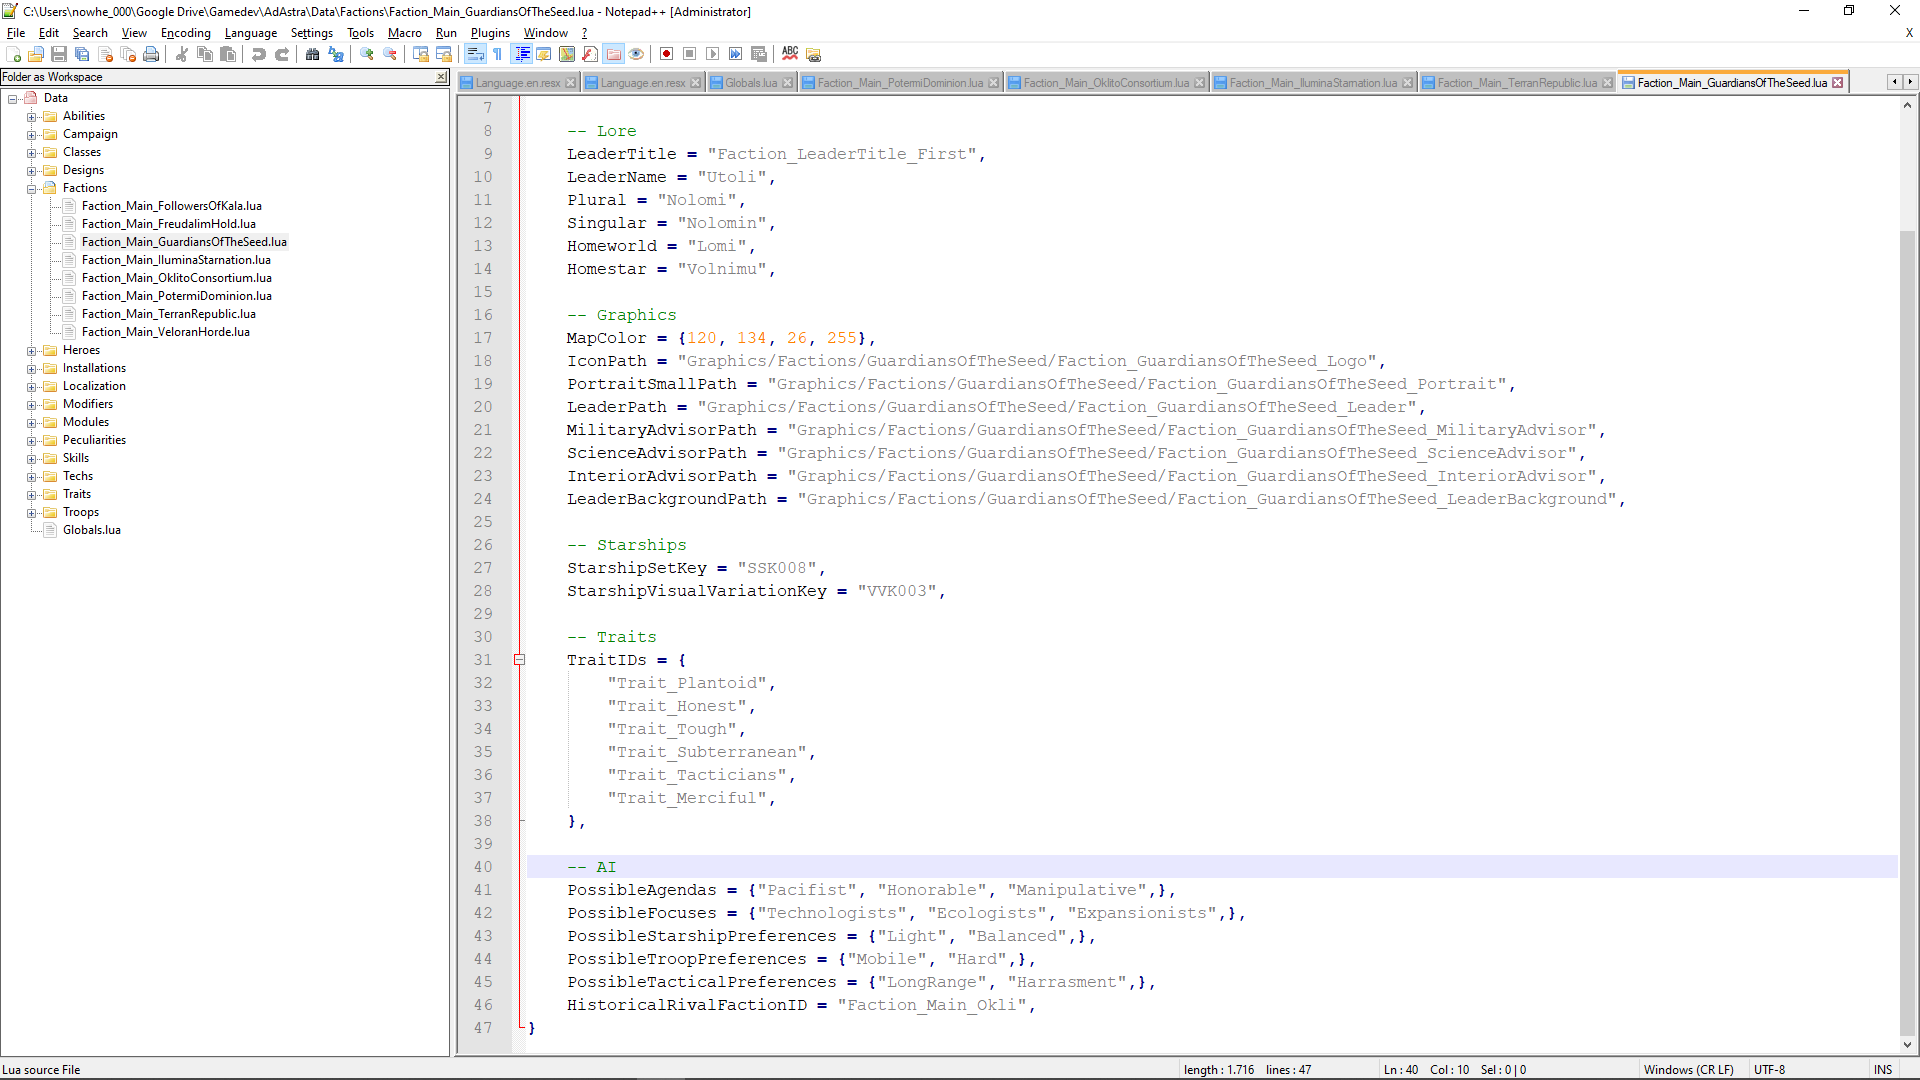Click the Undo arrow icon

click(259, 54)
